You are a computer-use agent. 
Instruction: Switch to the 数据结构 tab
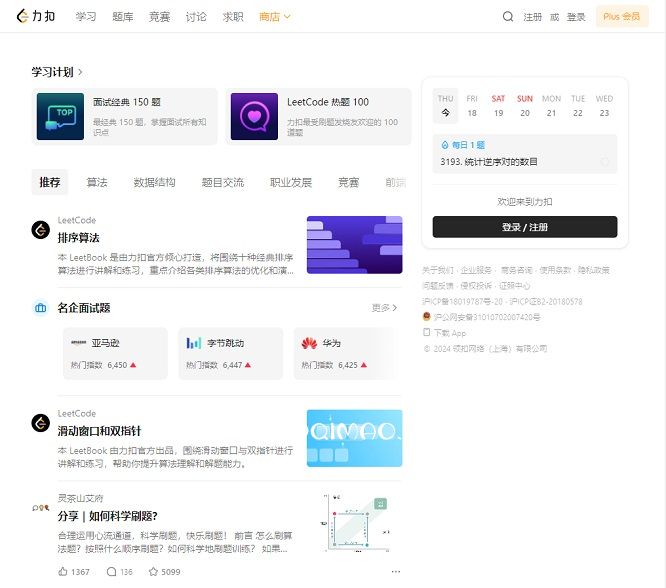coord(155,182)
